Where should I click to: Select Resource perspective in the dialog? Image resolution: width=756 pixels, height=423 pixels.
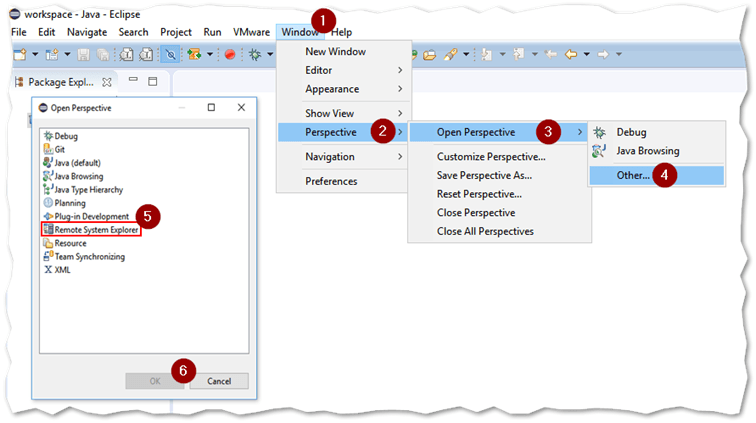65,244
